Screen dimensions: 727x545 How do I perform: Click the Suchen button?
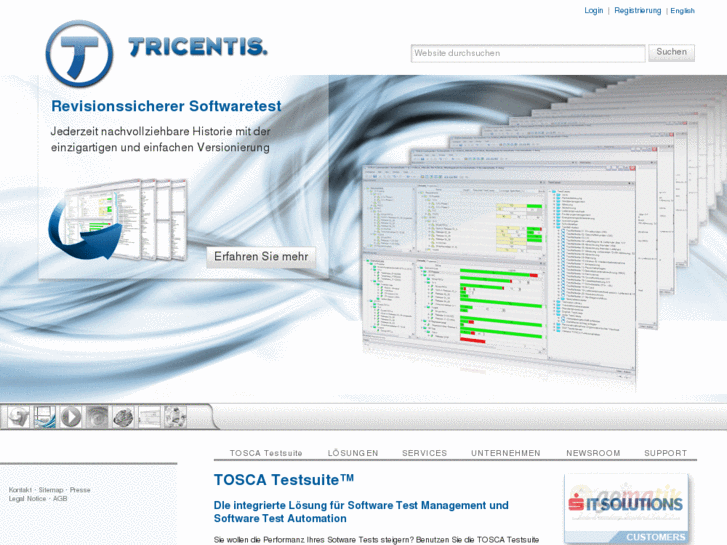coord(671,52)
